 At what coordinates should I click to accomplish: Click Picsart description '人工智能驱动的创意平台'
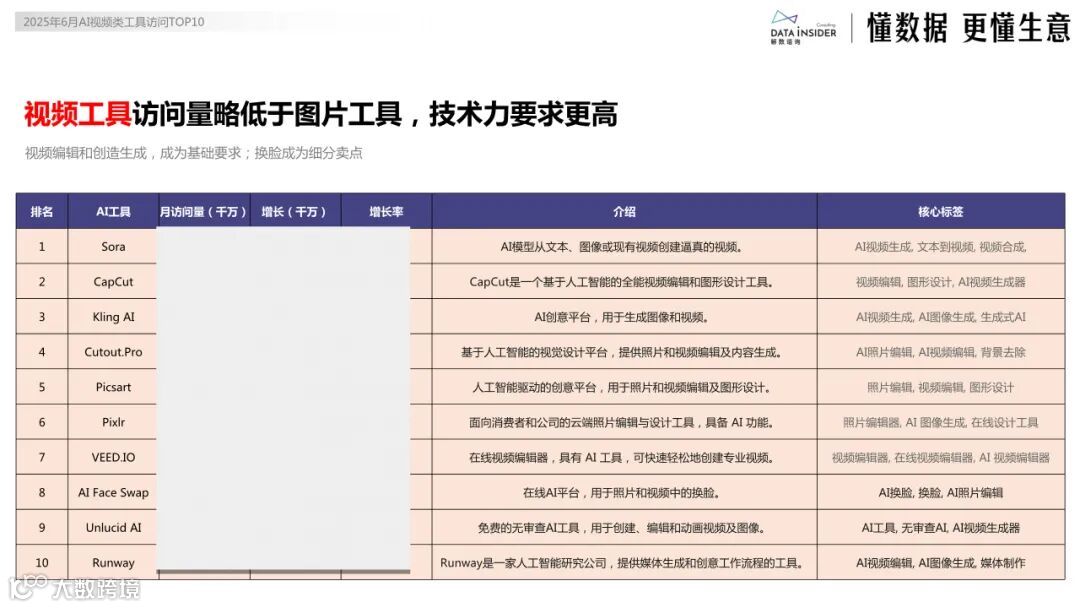point(623,387)
